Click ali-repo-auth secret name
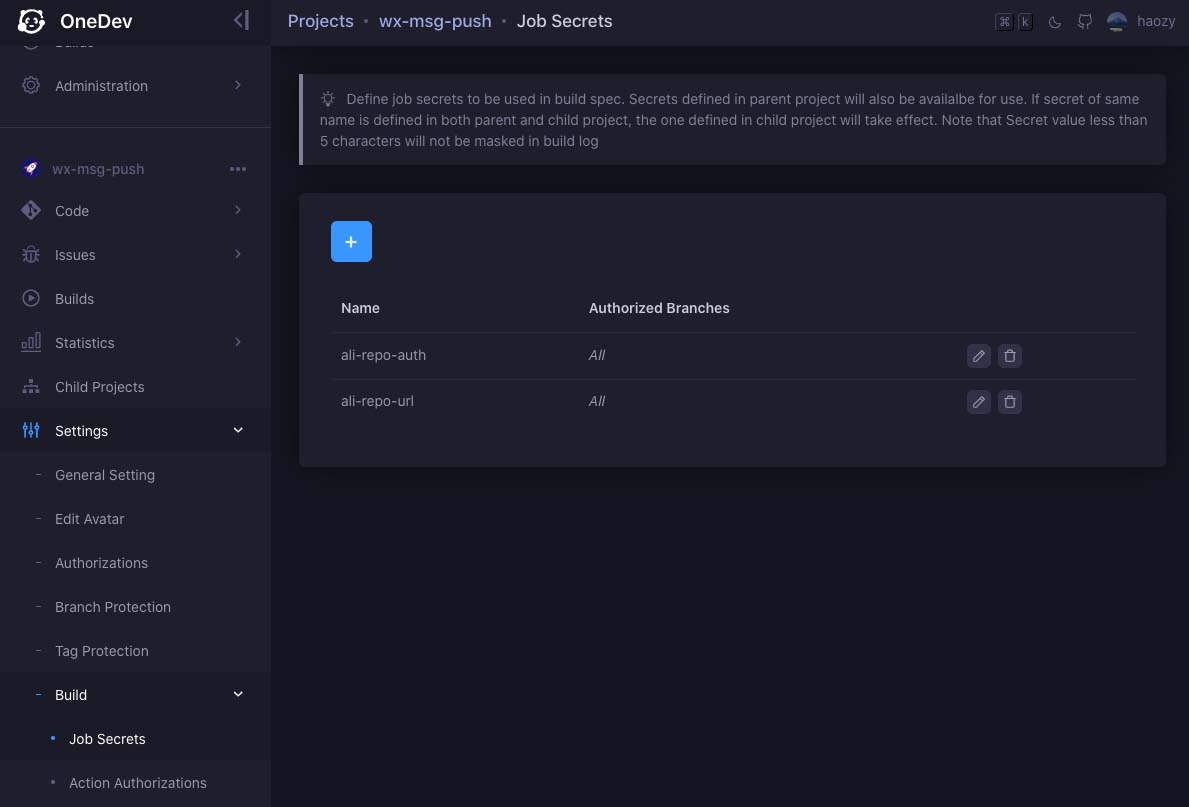The image size is (1189, 807). click(x=383, y=355)
